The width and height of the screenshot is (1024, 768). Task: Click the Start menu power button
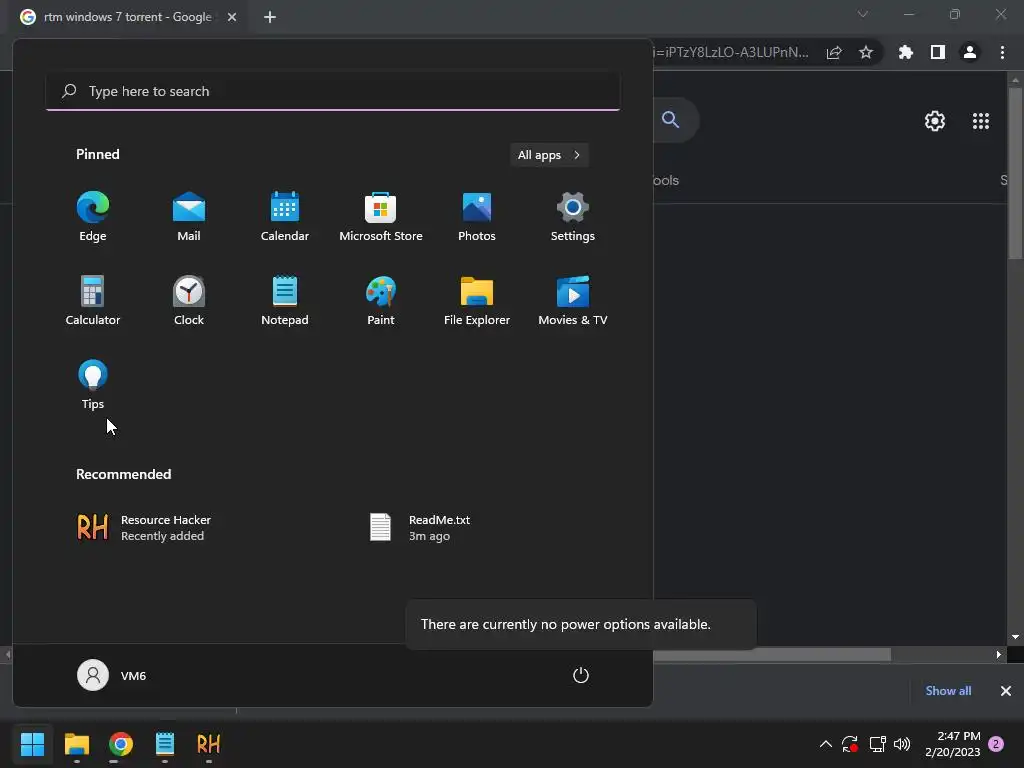[x=581, y=675]
